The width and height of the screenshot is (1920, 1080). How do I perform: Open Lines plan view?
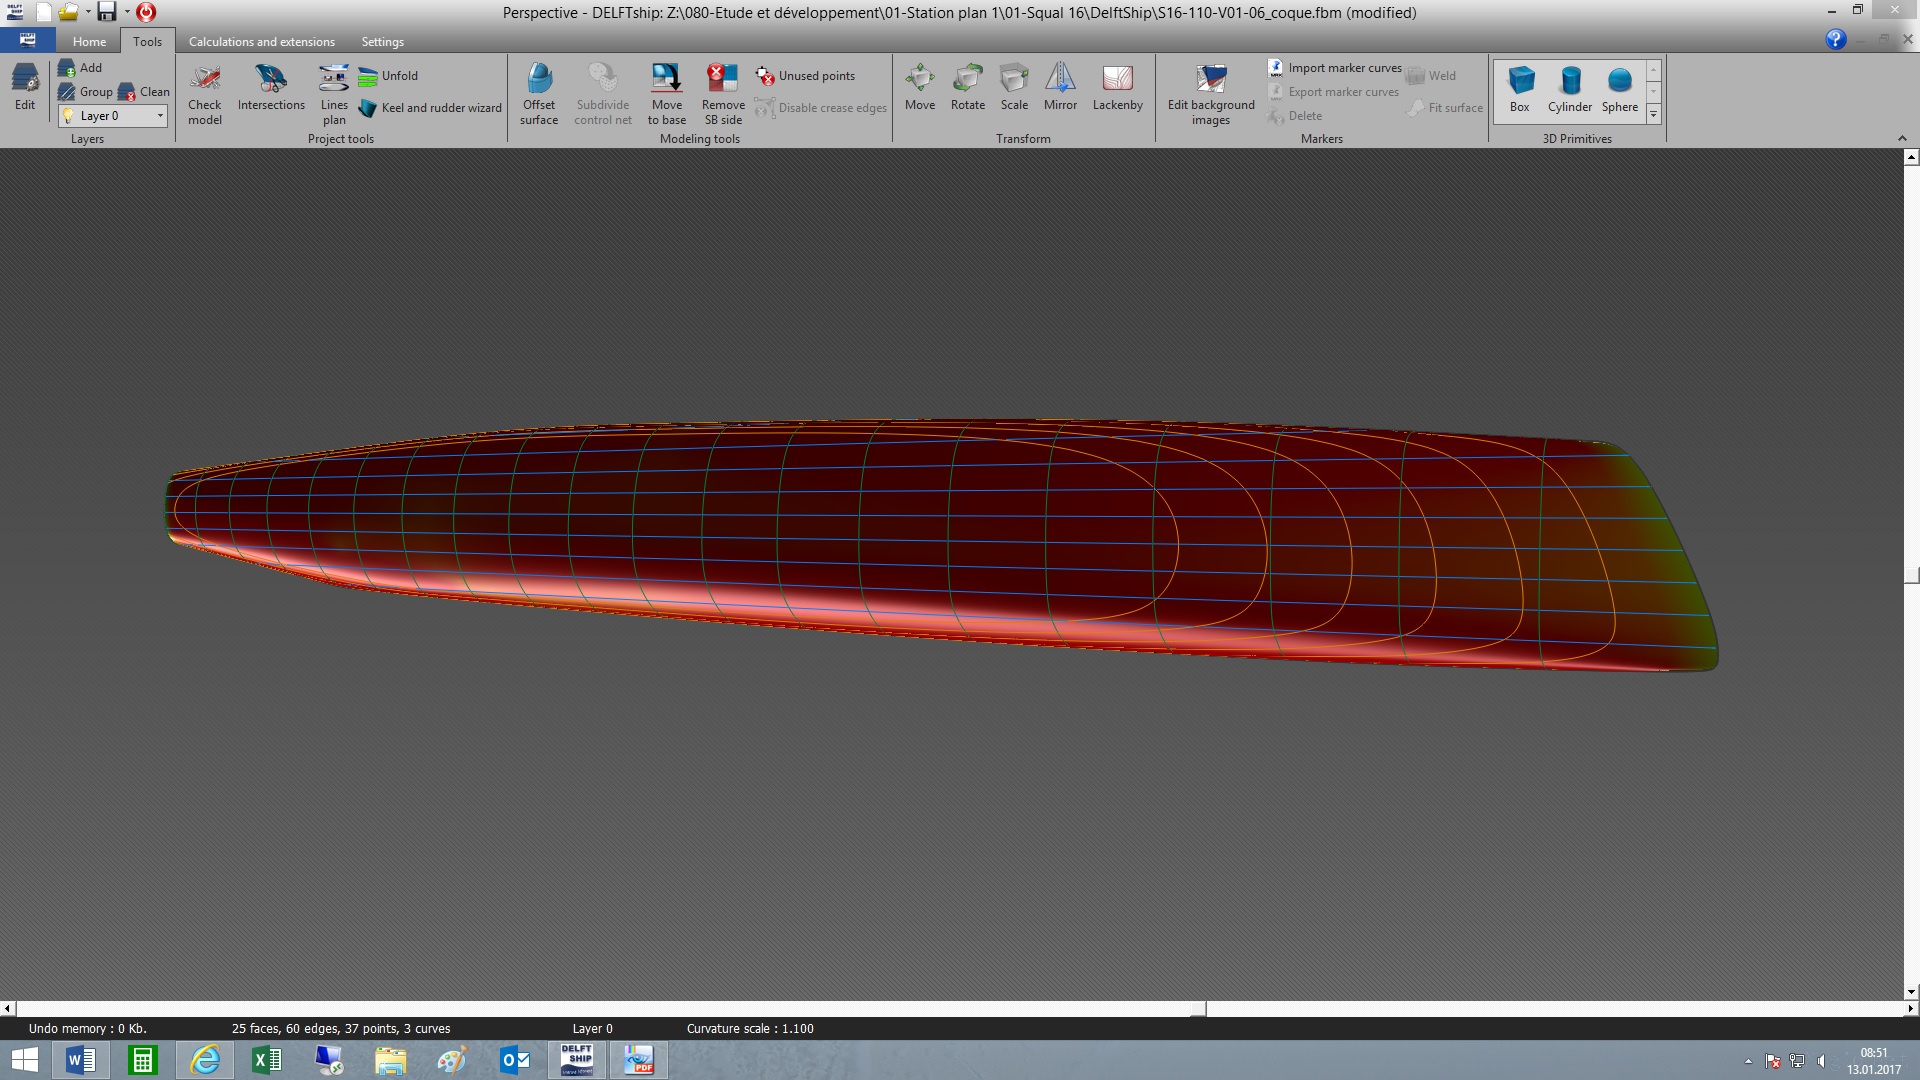[334, 95]
